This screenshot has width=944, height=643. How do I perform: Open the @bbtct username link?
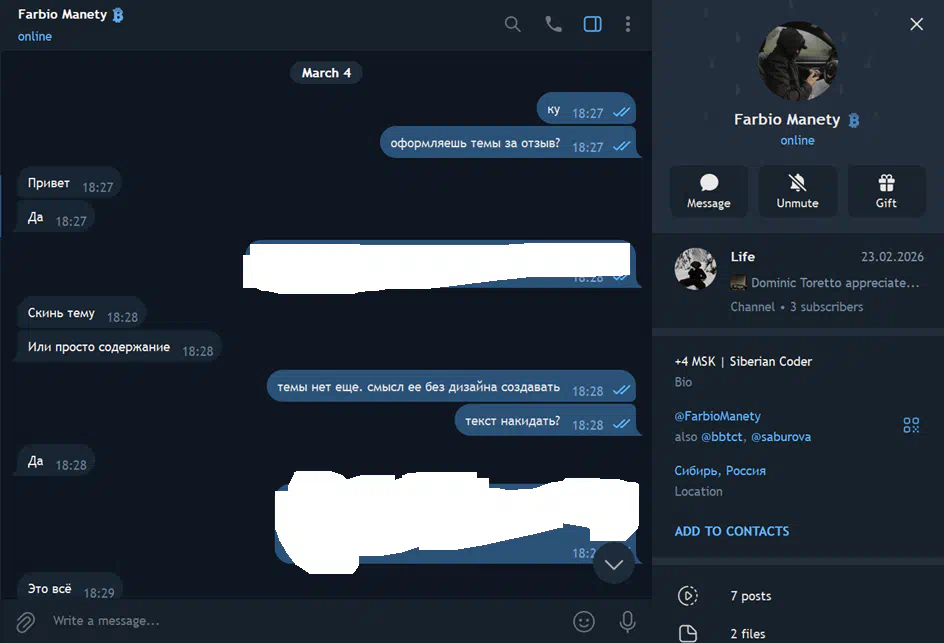tap(721, 437)
